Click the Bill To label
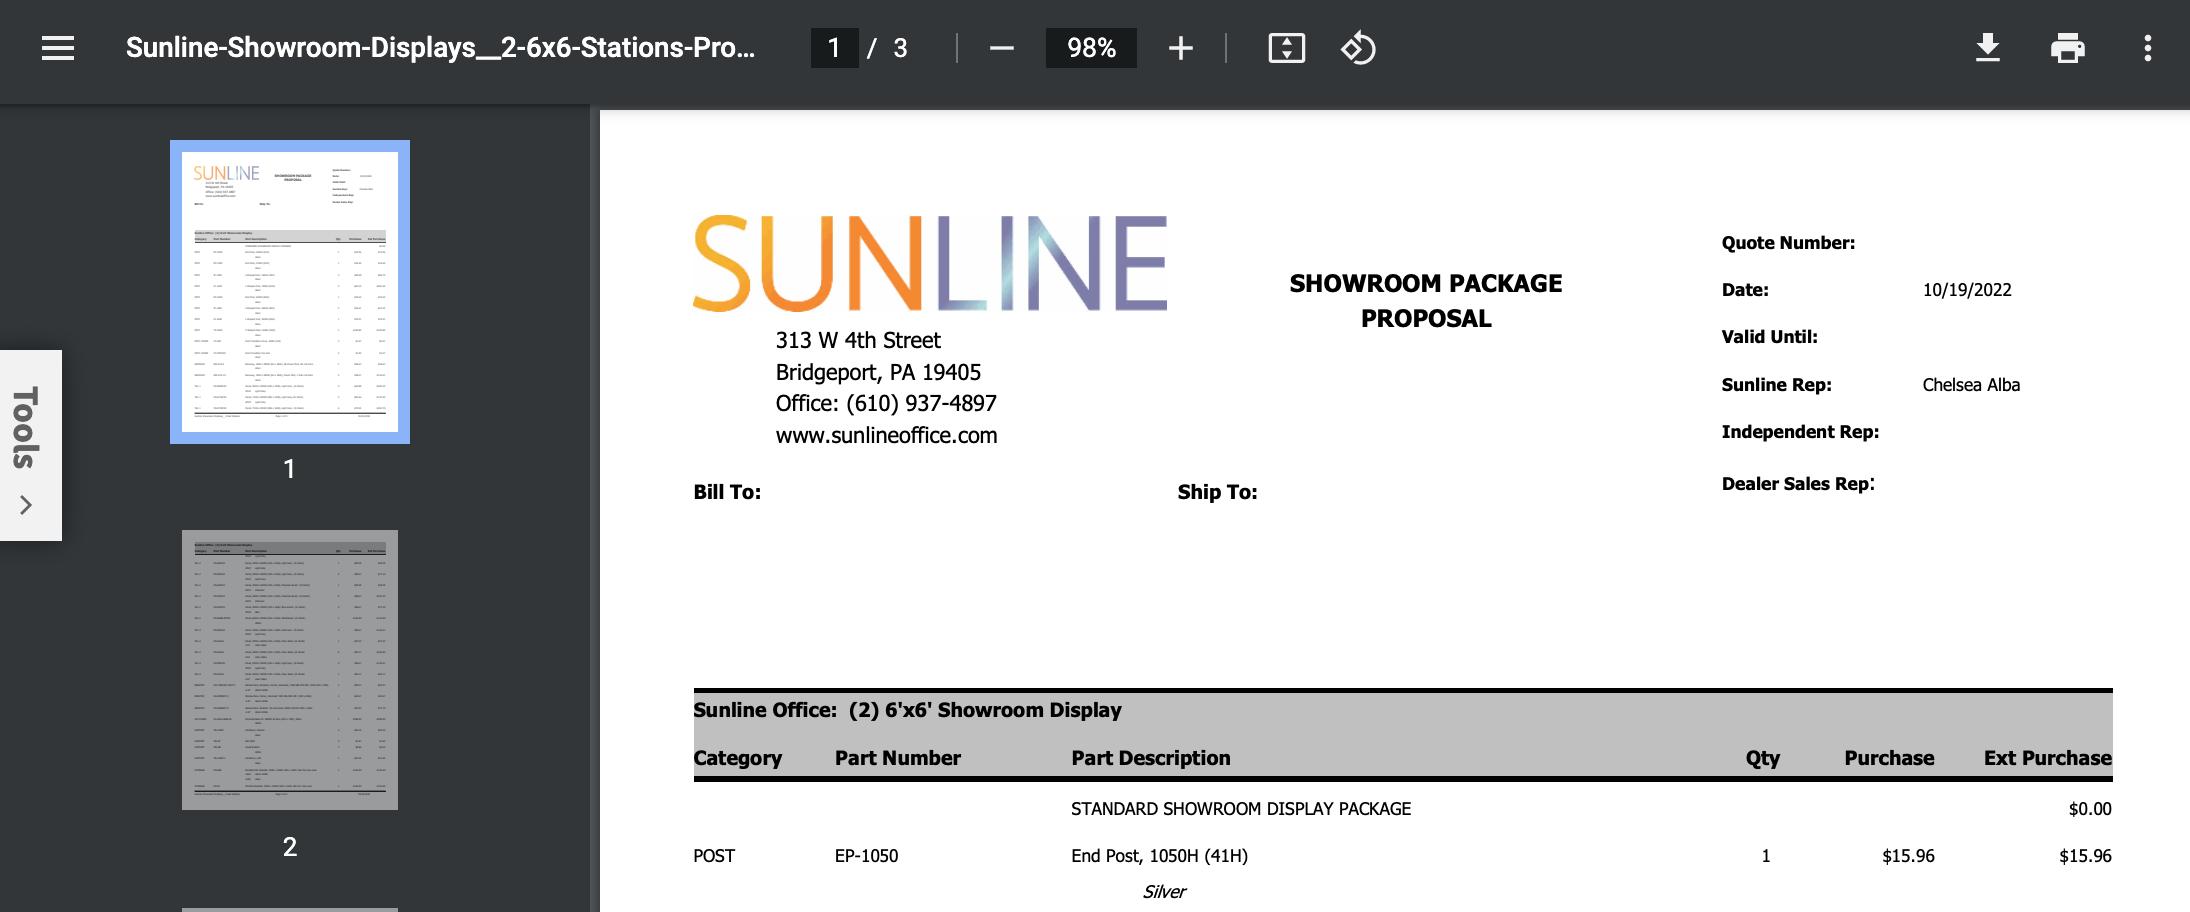 pyautogui.click(x=727, y=492)
